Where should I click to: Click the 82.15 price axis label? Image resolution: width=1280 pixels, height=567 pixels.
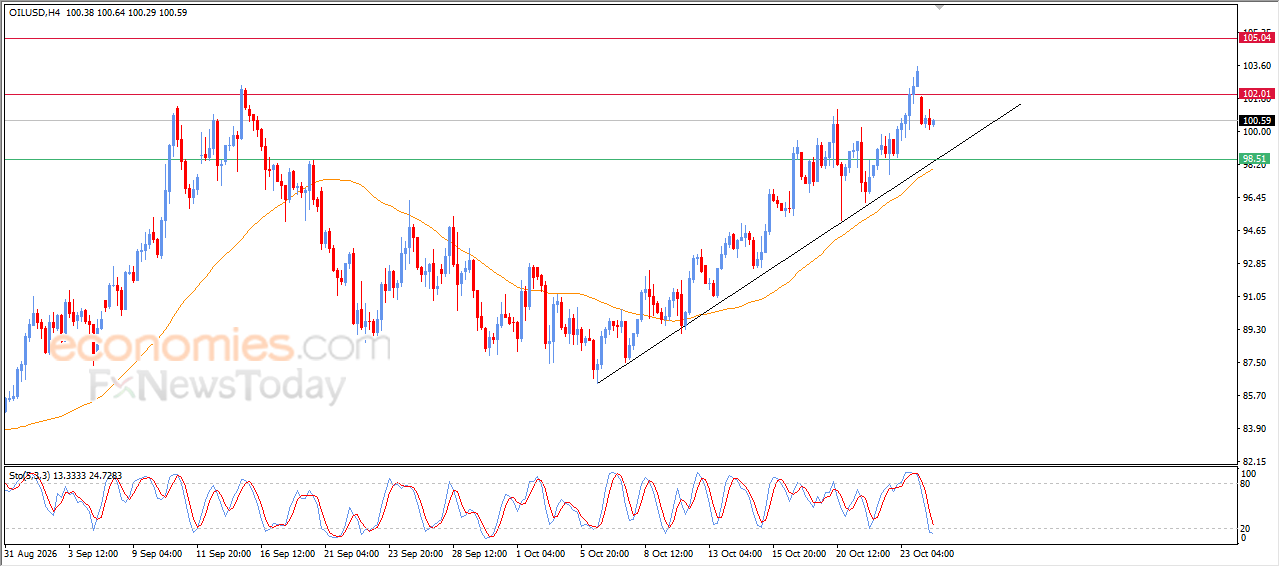(x=1254, y=462)
